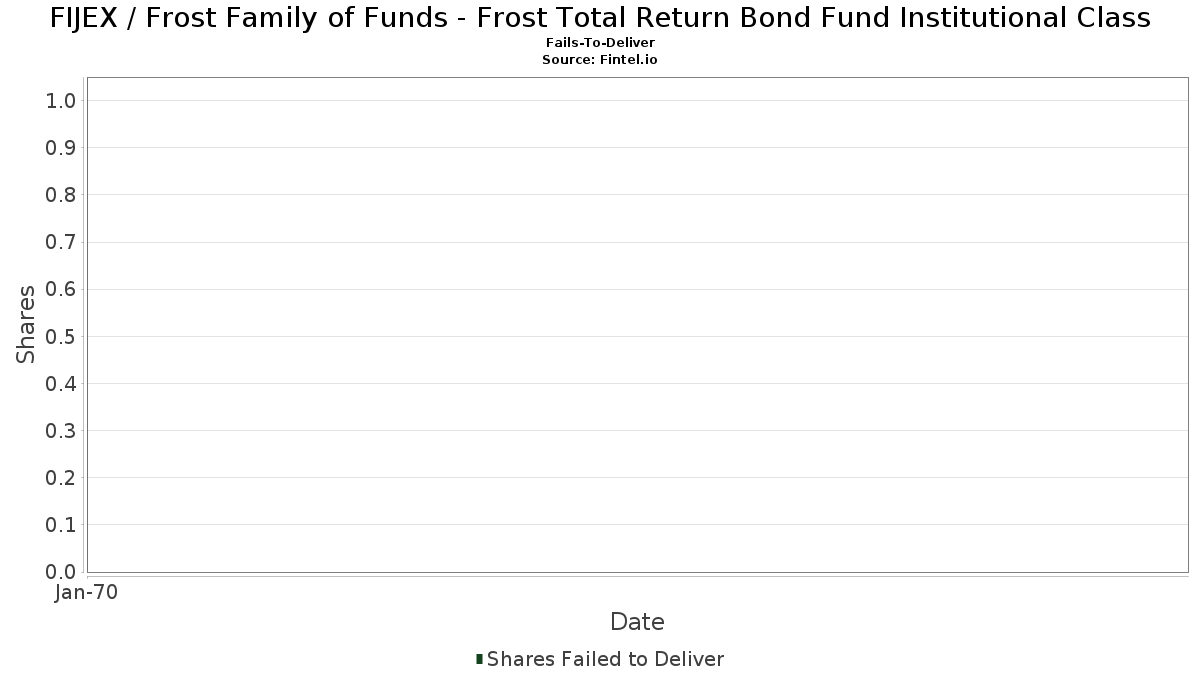The width and height of the screenshot is (1200, 675).
Task: Click the green legend color swatch
Action: 480,659
